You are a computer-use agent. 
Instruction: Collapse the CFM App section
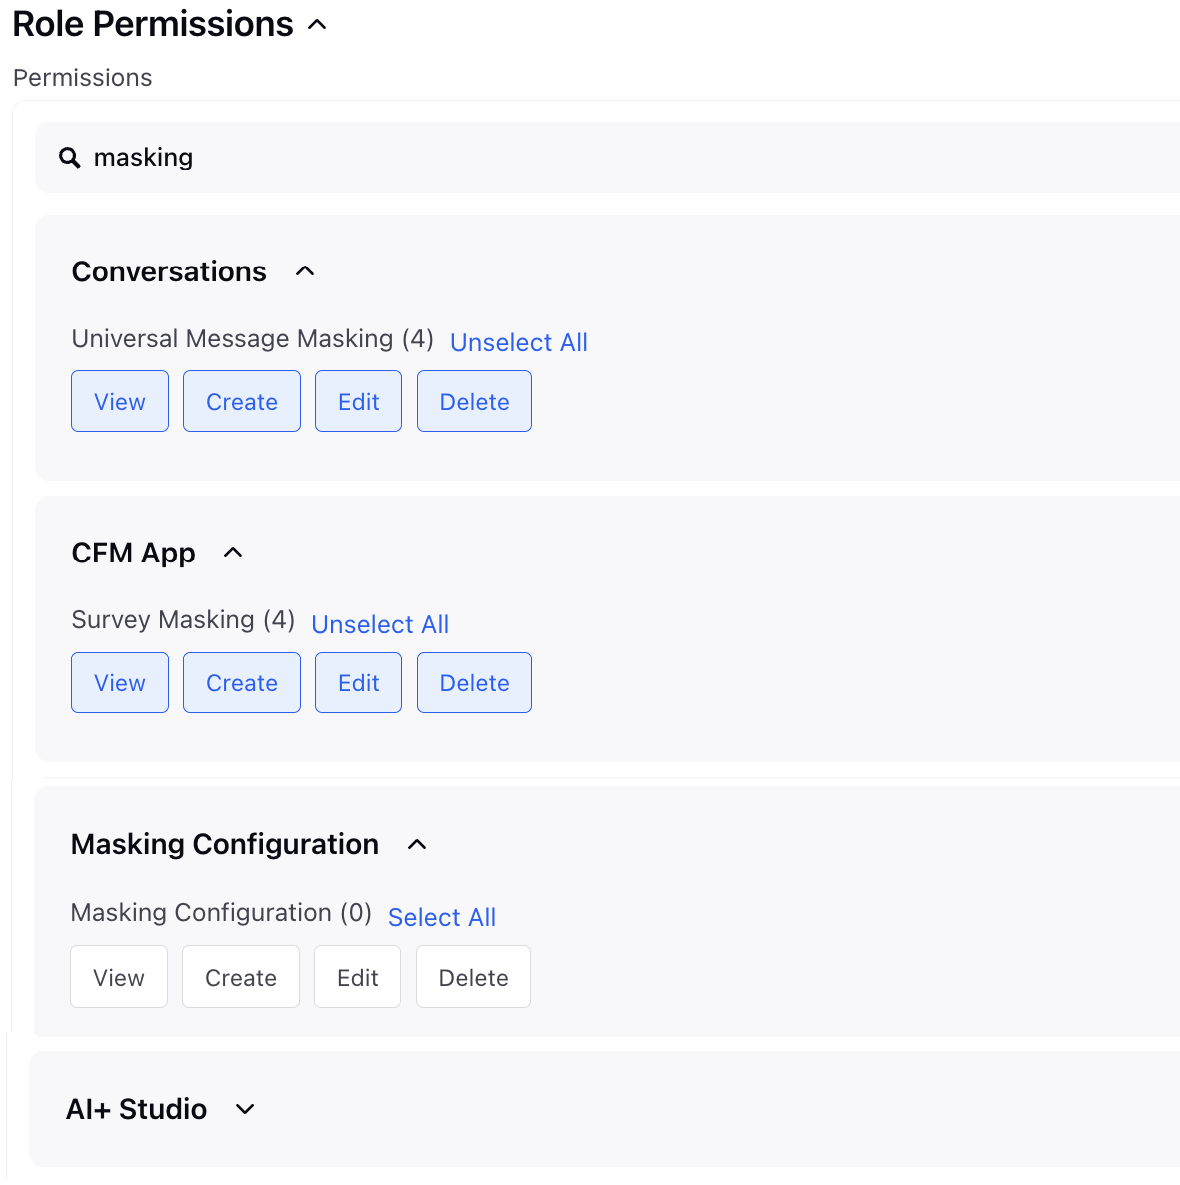(233, 552)
